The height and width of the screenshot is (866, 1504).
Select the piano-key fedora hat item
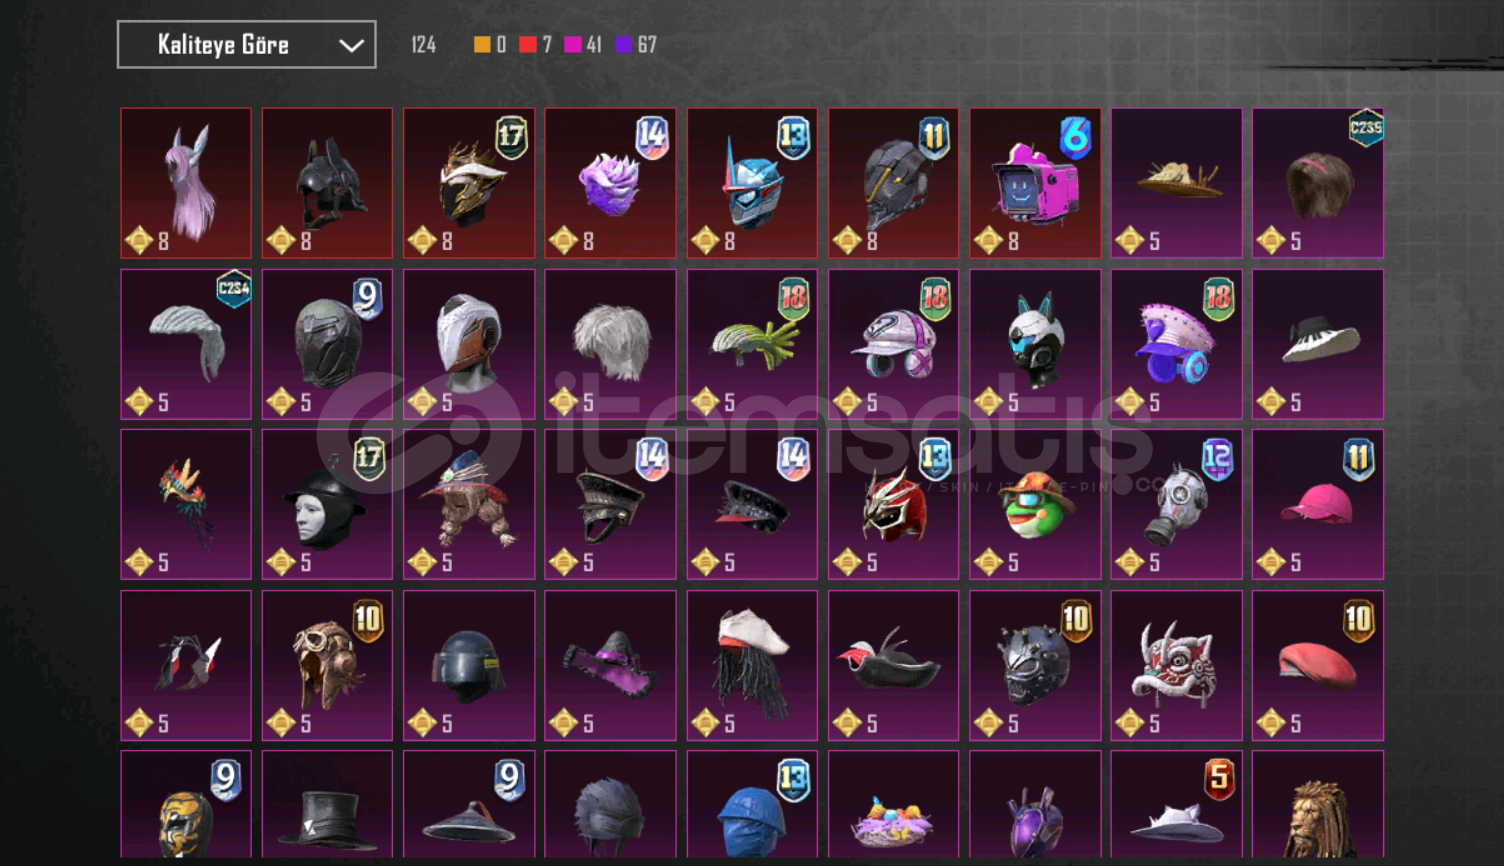(x=1318, y=344)
